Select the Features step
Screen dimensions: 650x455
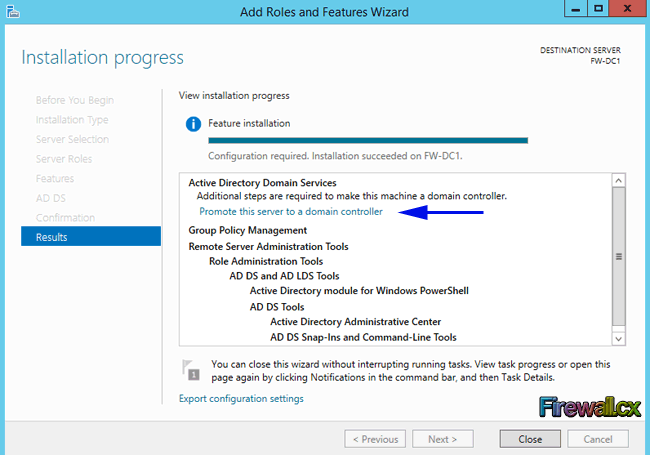[55, 179]
